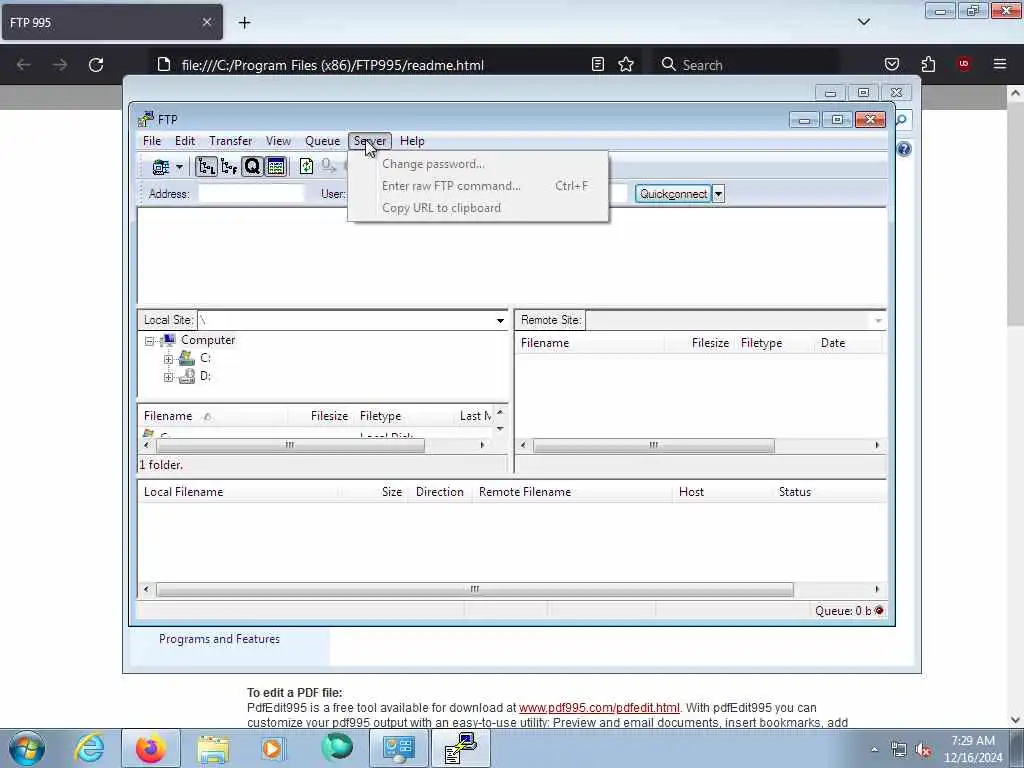
Task: Toggle the message log view button
Action: pos(276,167)
